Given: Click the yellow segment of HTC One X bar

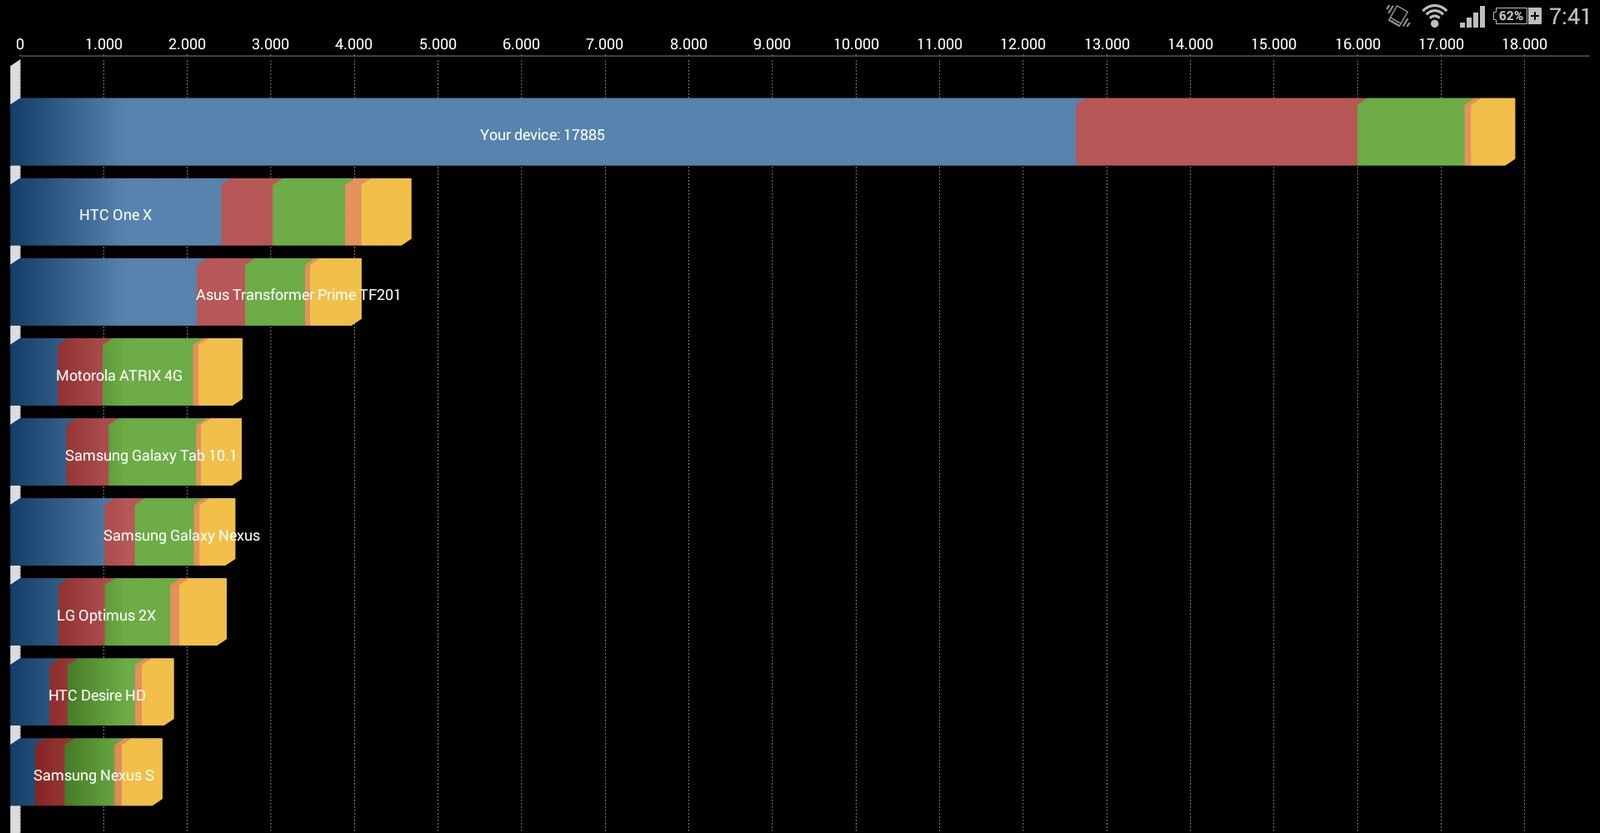Looking at the screenshot, I should tap(385, 212).
